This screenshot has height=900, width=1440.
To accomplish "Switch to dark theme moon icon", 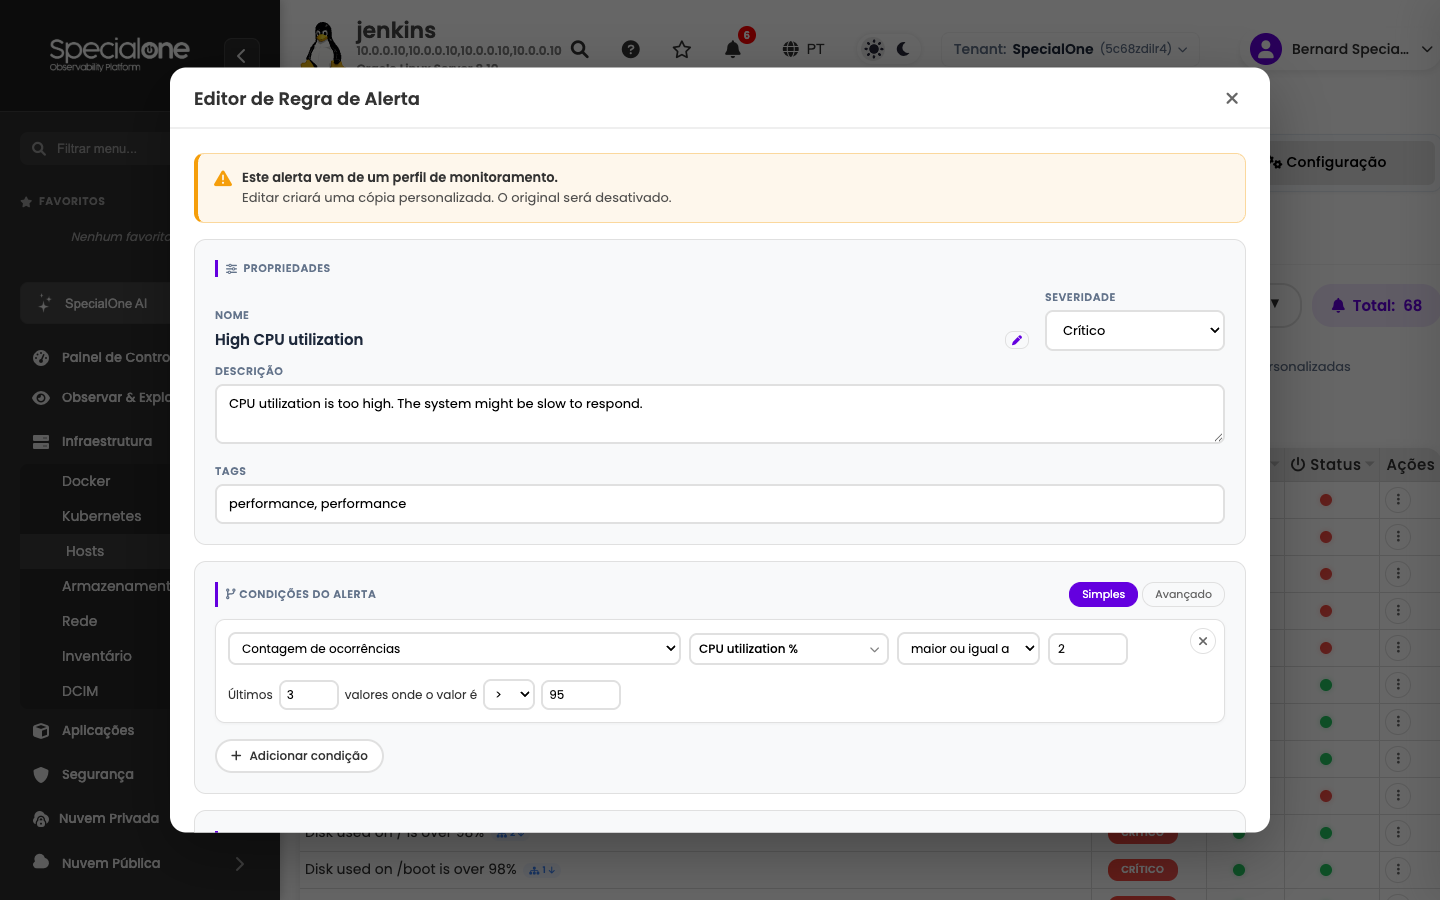I will pyautogui.click(x=904, y=49).
